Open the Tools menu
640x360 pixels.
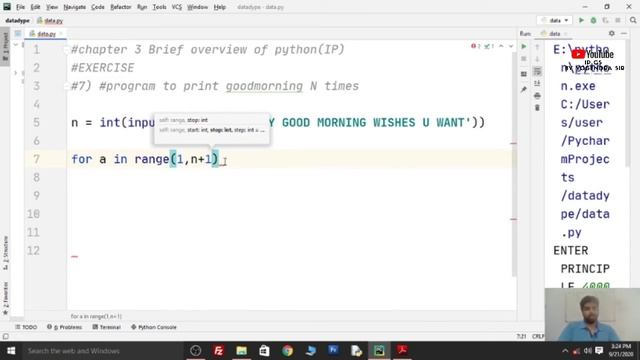coord(160,7)
